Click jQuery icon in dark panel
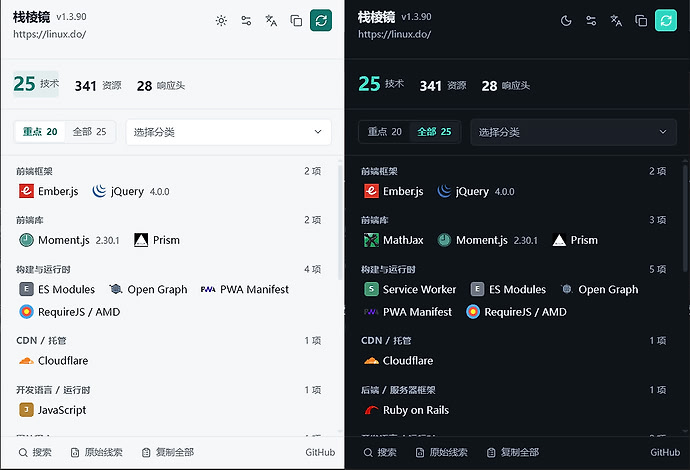The height and width of the screenshot is (470, 690). click(444, 191)
